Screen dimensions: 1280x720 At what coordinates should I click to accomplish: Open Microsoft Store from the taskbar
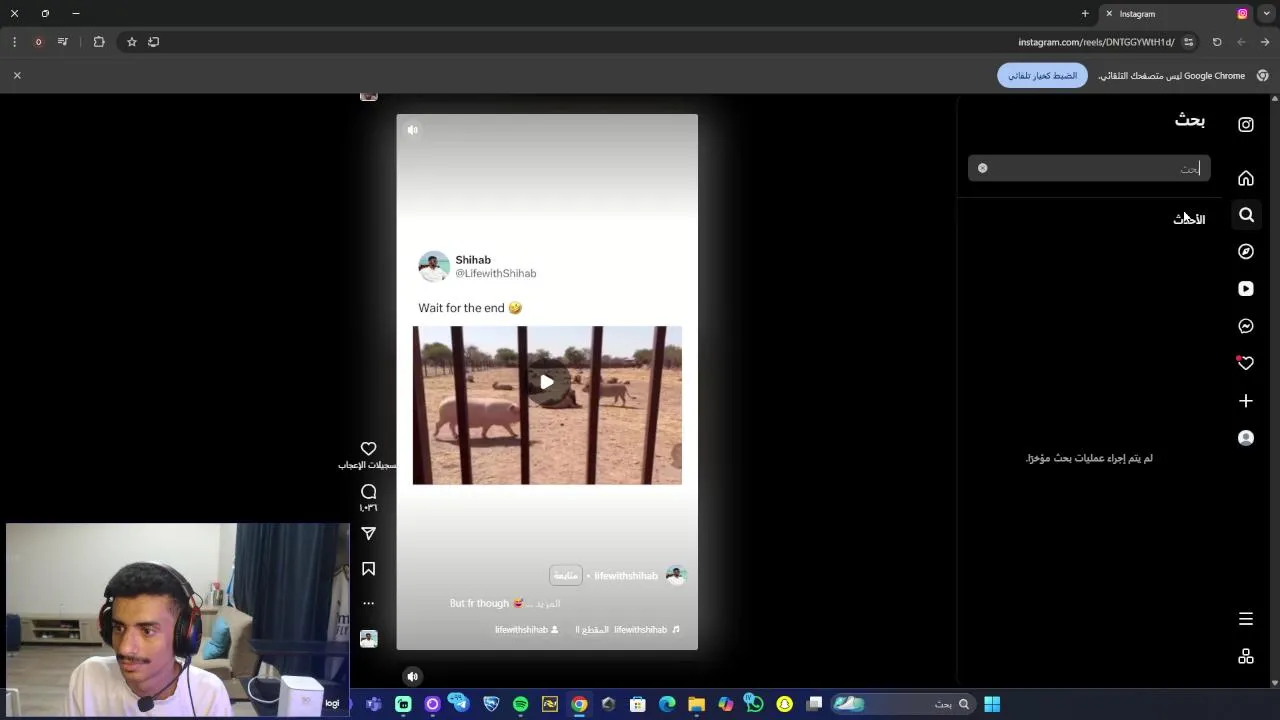[x=637, y=704]
